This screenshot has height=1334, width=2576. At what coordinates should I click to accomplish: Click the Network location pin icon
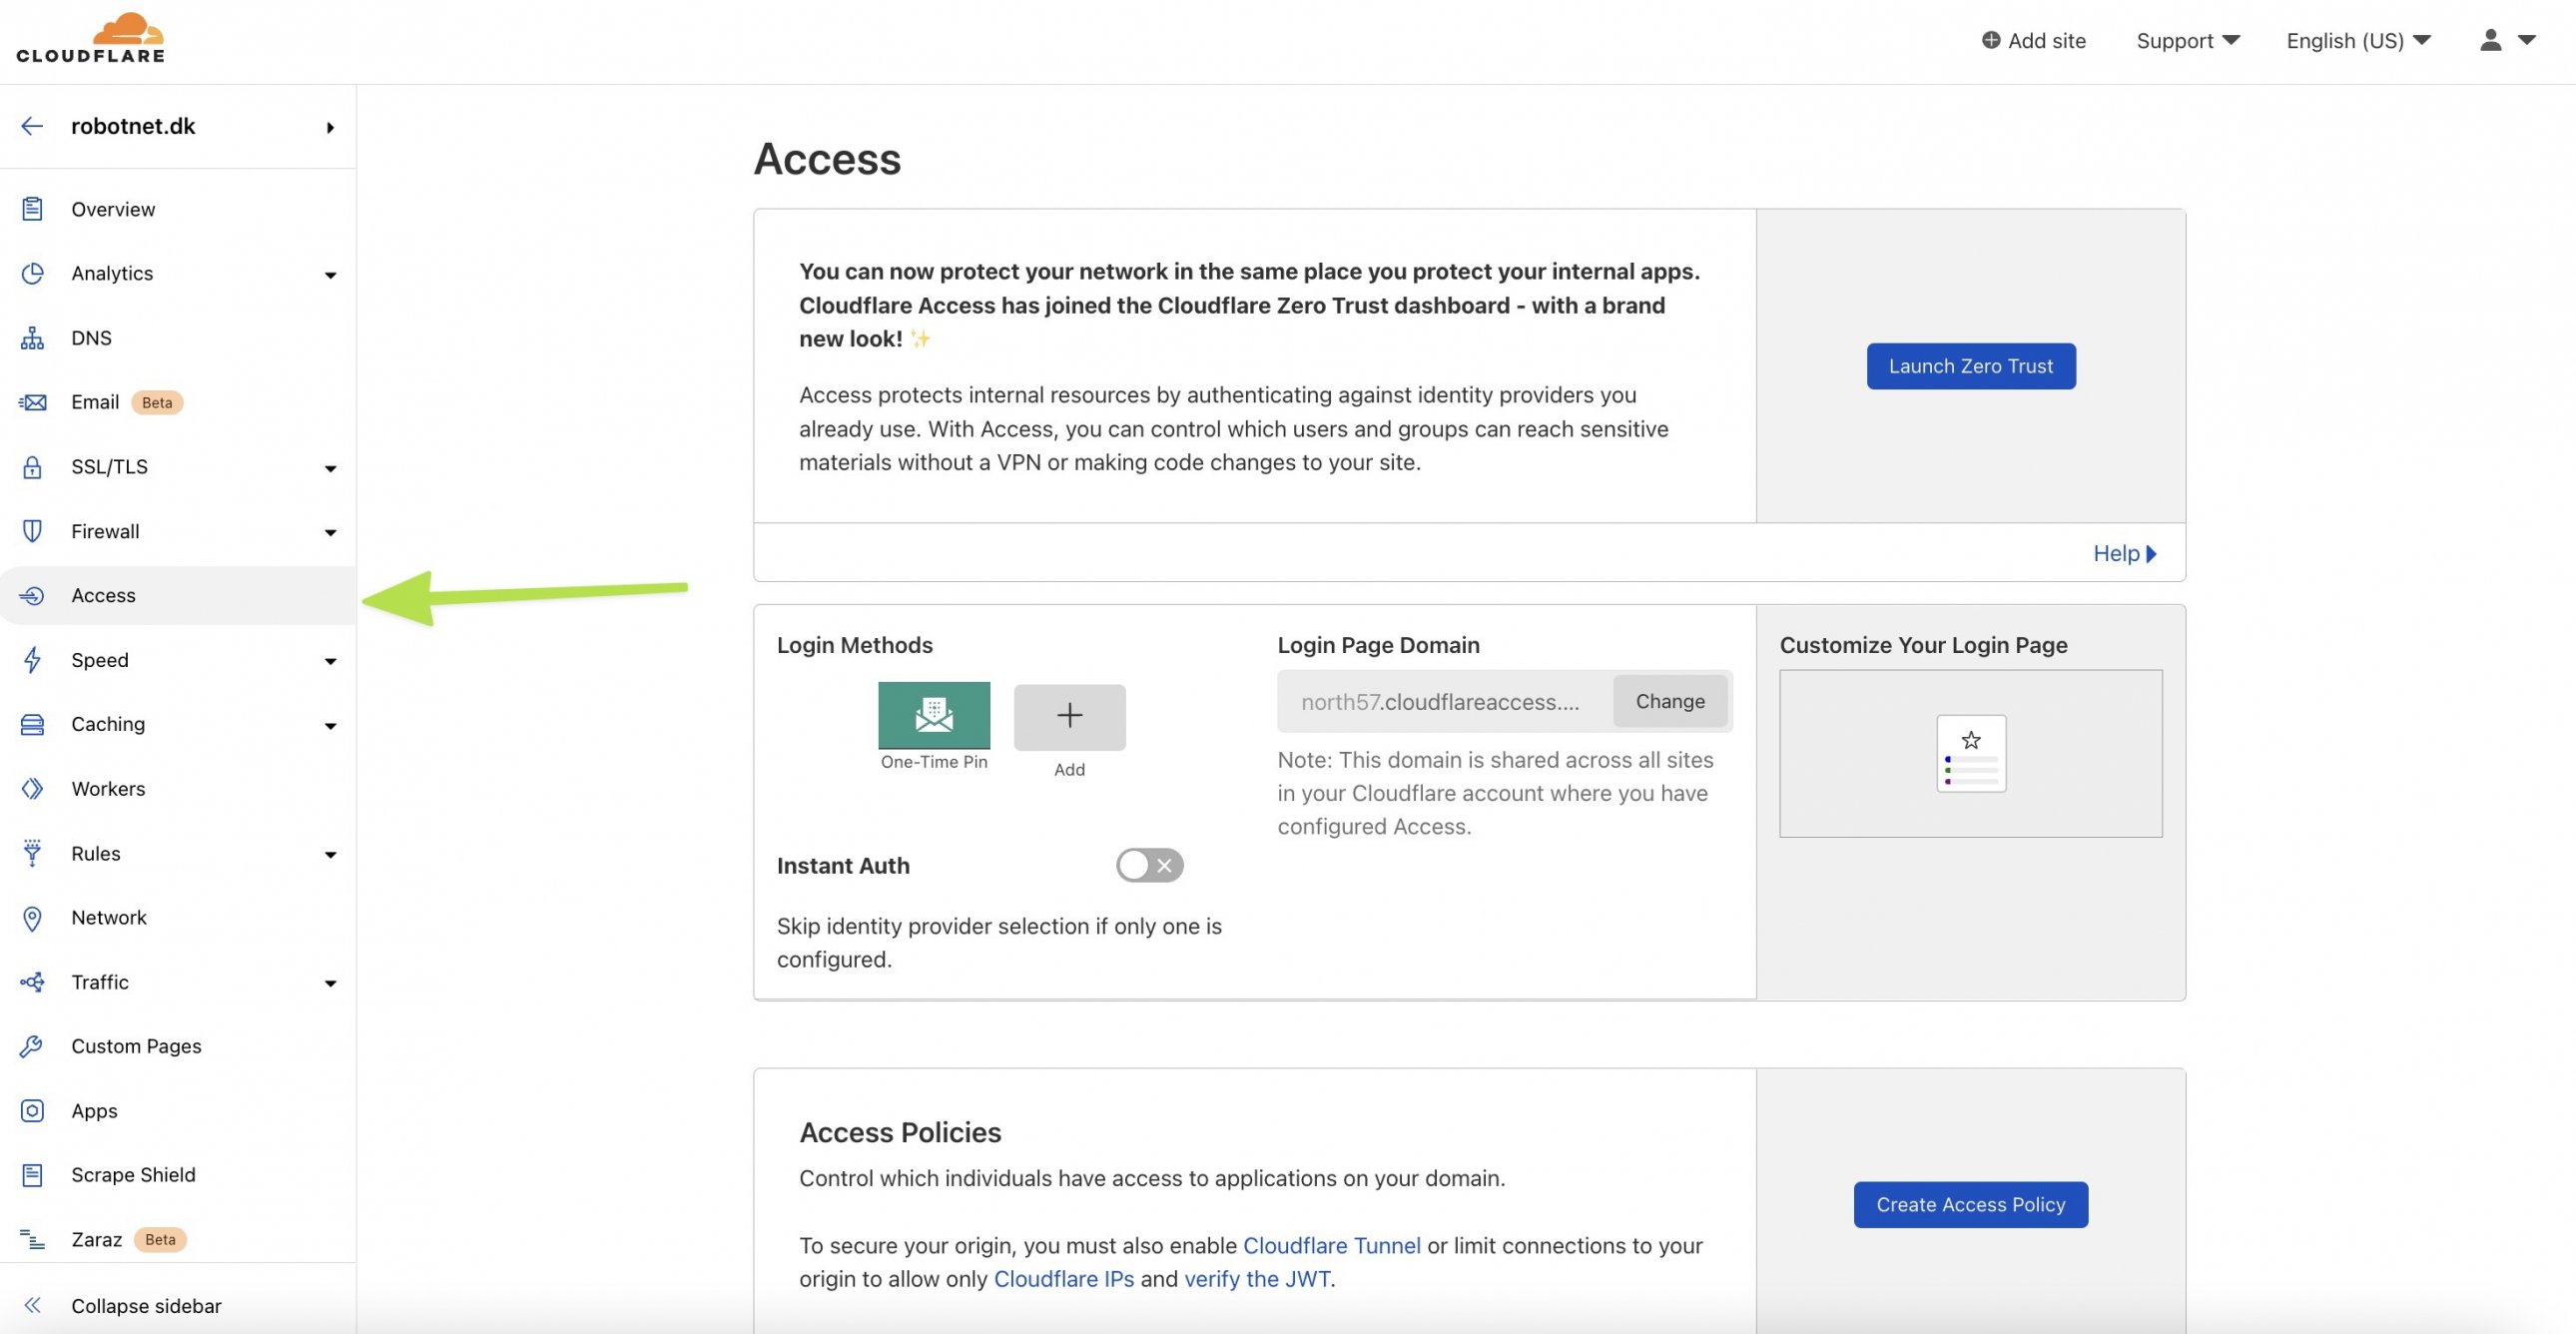(x=32, y=918)
